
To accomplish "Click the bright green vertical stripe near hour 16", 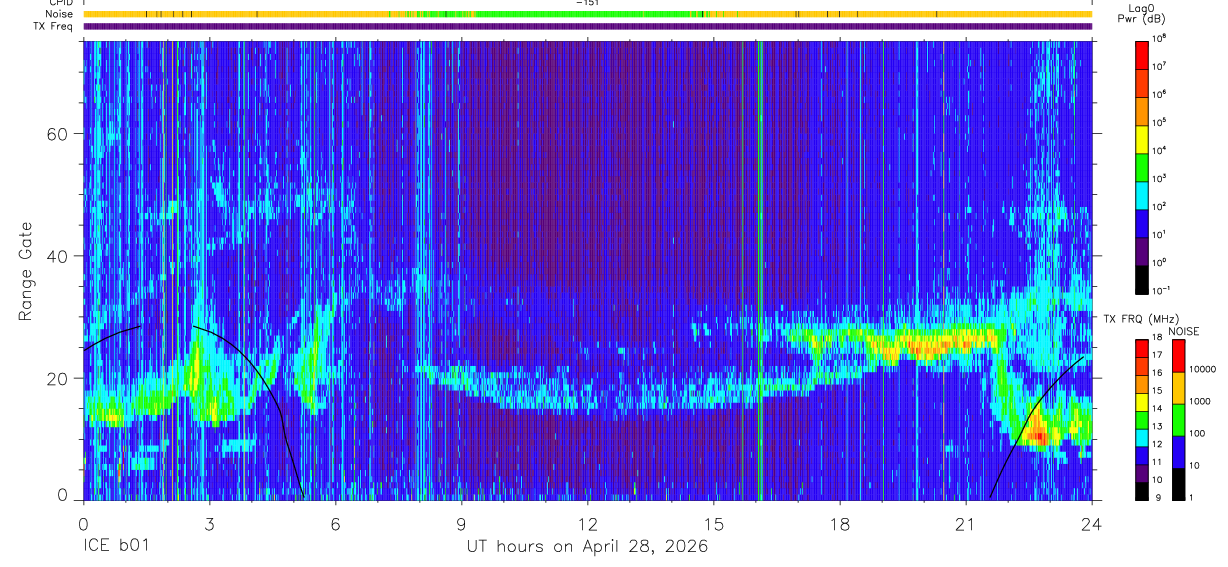I will [x=761, y=270].
